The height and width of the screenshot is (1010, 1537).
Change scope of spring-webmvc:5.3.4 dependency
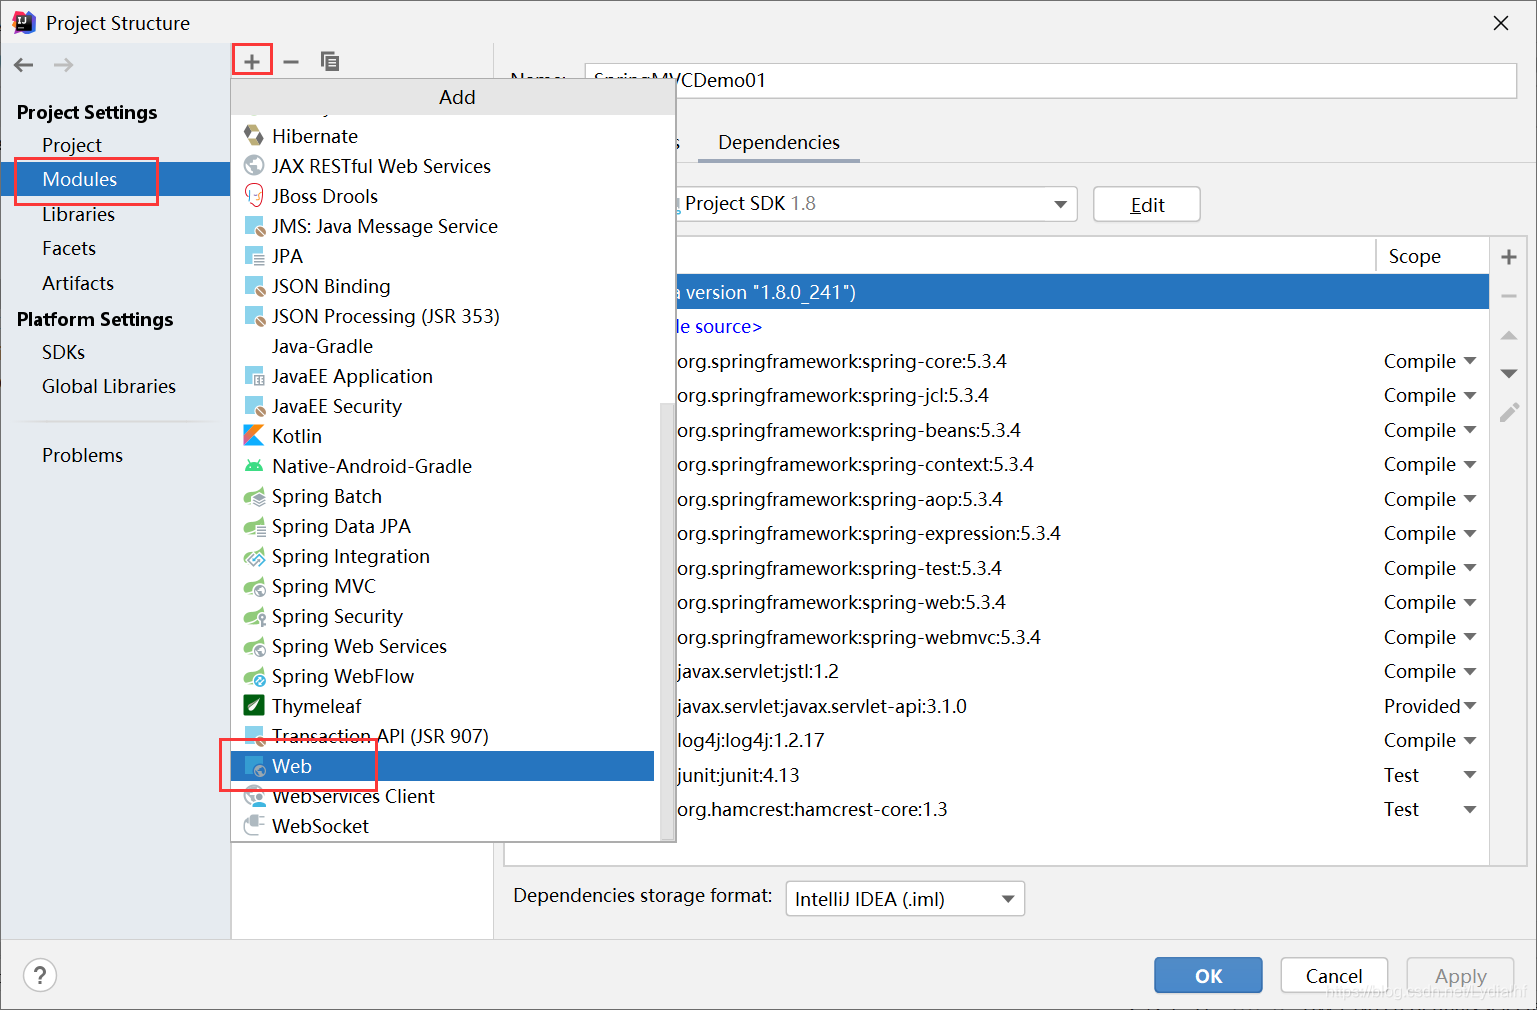pyautogui.click(x=1430, y=637)
